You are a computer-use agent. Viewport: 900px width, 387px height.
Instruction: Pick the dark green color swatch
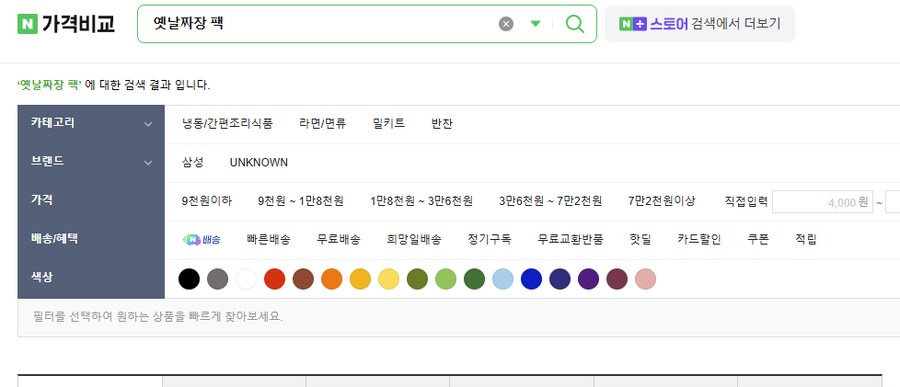[475, 279]
